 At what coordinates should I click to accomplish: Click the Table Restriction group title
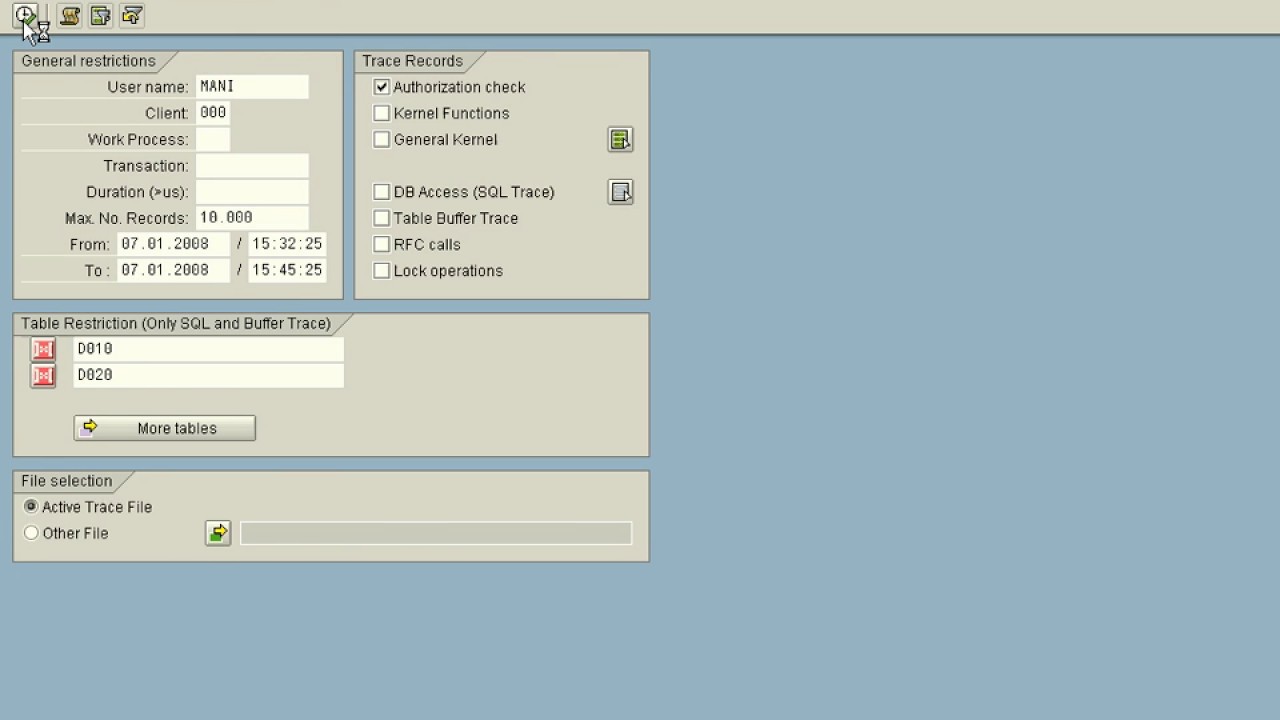click(x=176, y=323)
